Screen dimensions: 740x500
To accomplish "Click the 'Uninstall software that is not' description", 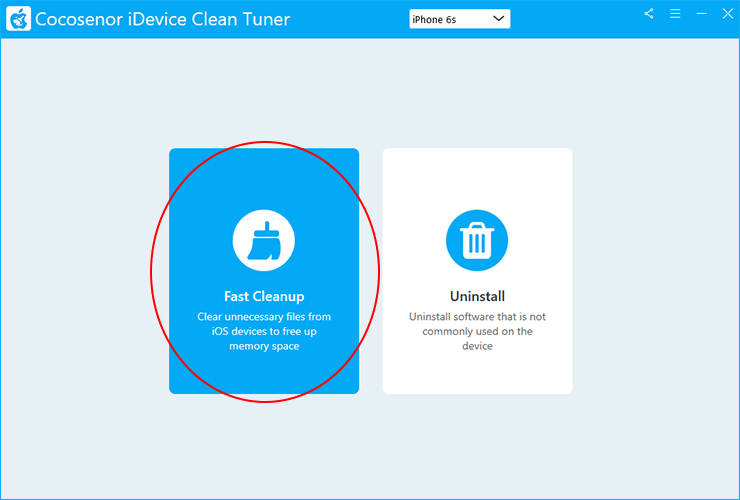I will pos(477,331).
